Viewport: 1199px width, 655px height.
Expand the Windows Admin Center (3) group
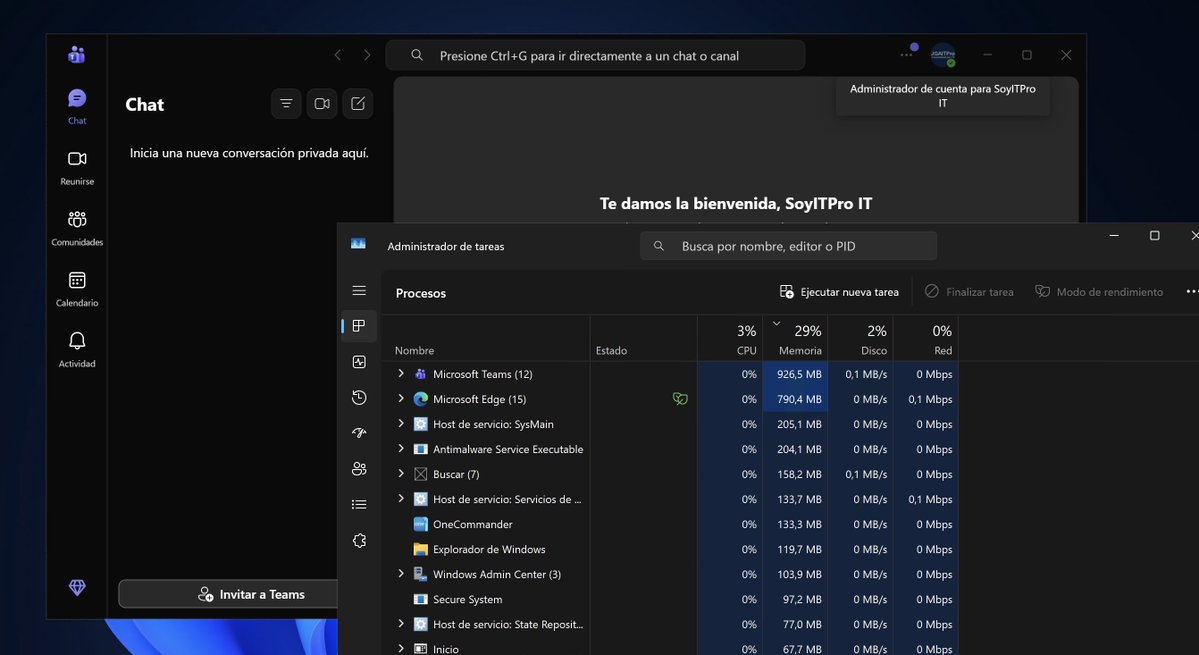pos(401,573)
